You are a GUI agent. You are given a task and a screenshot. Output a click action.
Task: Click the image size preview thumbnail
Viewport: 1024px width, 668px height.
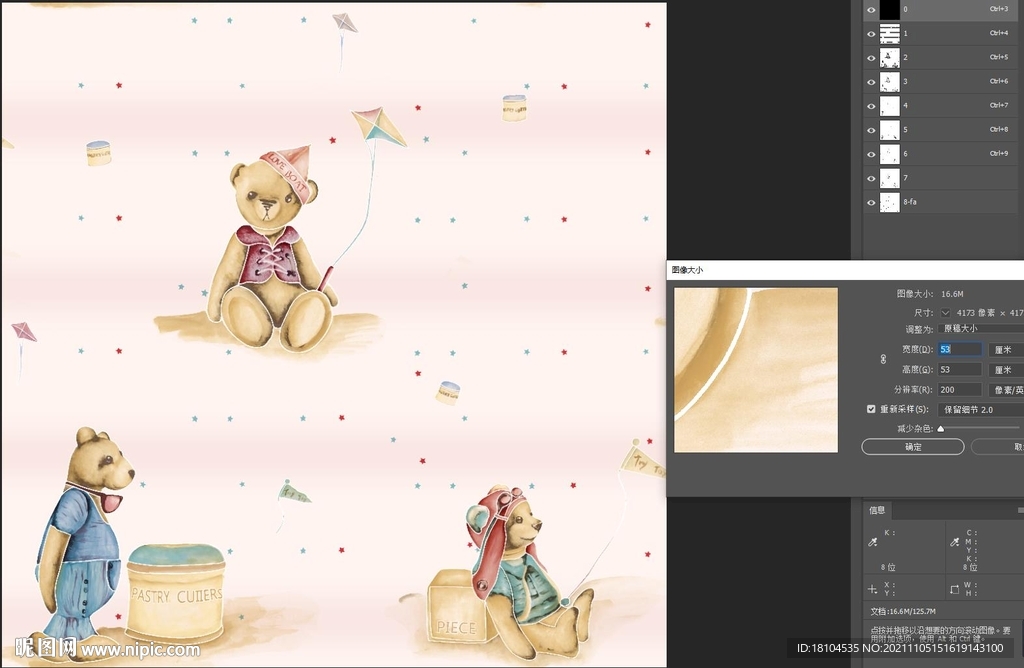click(755, 370)
